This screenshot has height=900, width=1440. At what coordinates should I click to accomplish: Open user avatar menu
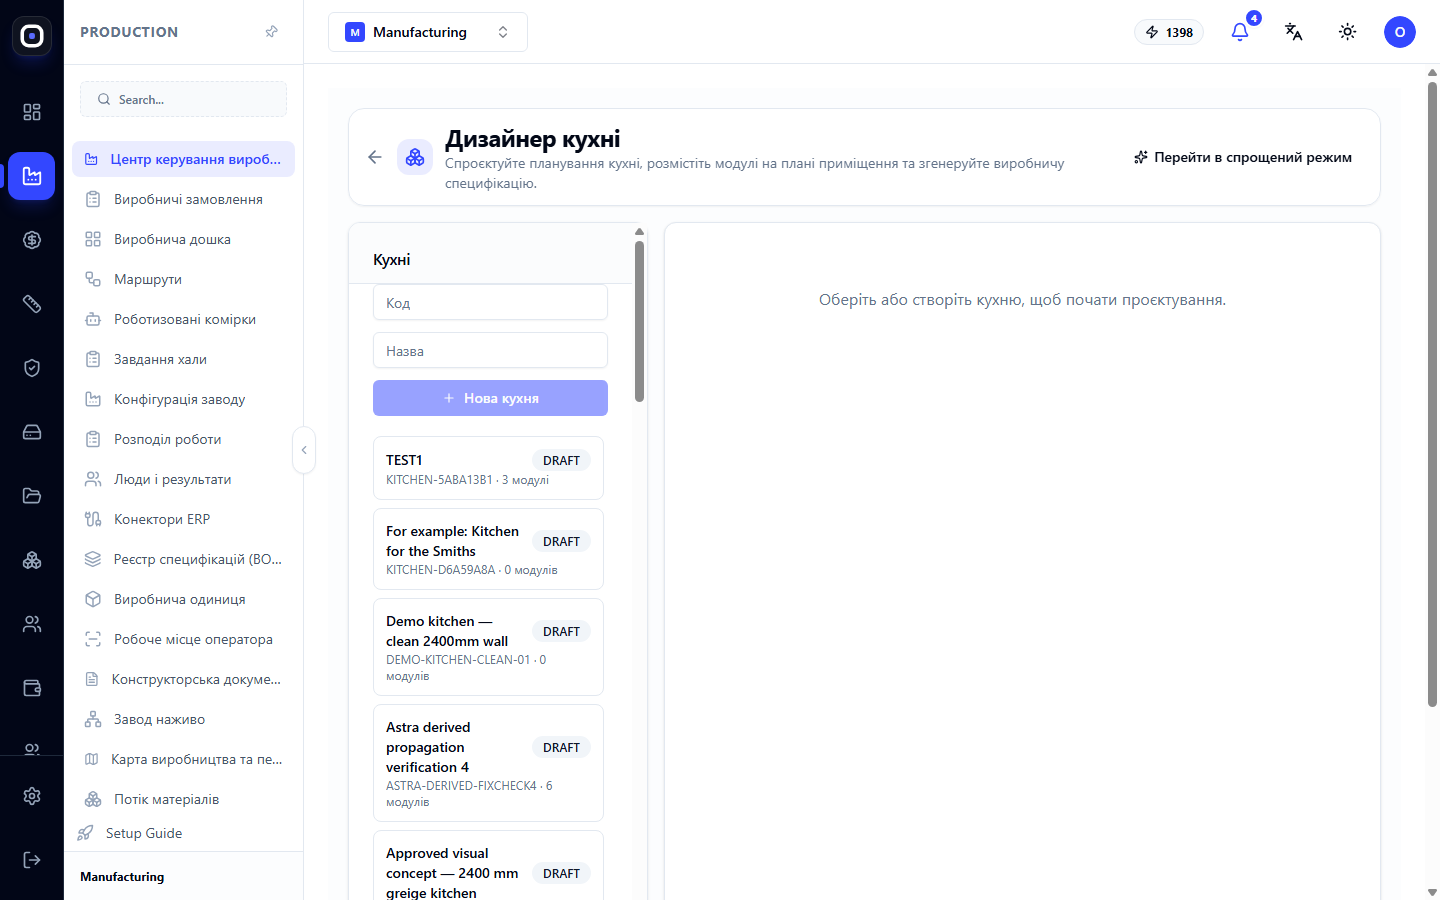point(1400,32)
